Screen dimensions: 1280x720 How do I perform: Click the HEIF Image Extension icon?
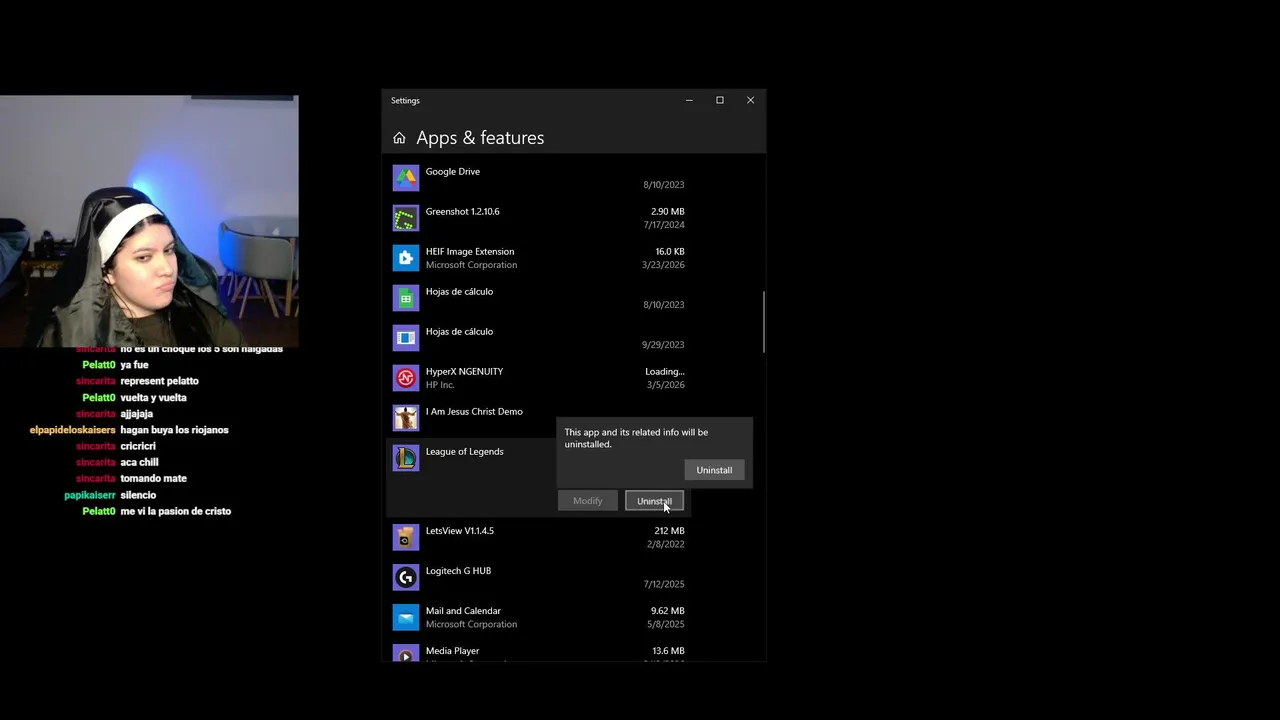point(405,258)
